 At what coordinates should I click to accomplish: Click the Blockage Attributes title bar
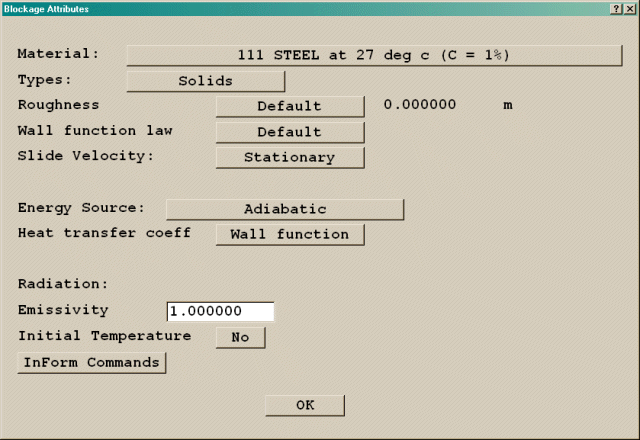pyautogui.click(x=300, y=9)
